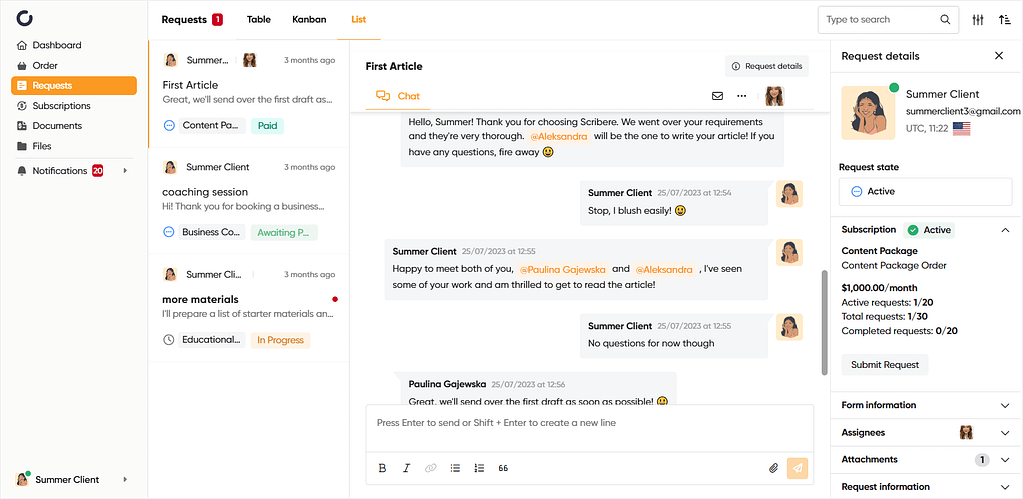The height and width of the screenshot is (499, 1023).
Task: Toggle bold formatting
Action: 382,468
